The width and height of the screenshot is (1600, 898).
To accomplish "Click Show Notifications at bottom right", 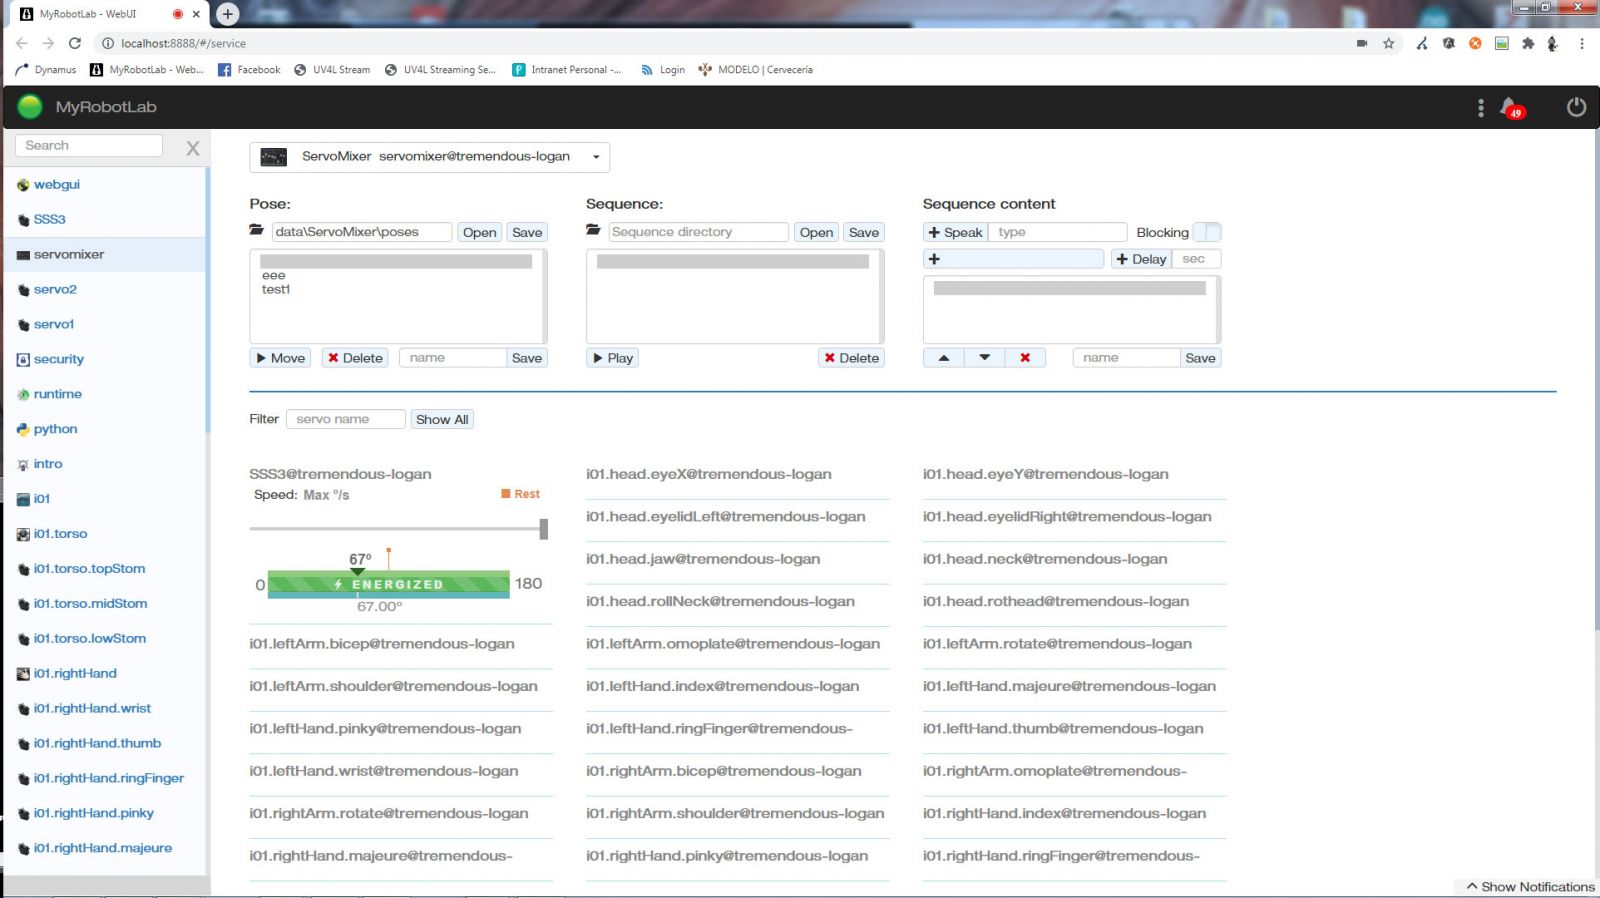I will 1531,887.
